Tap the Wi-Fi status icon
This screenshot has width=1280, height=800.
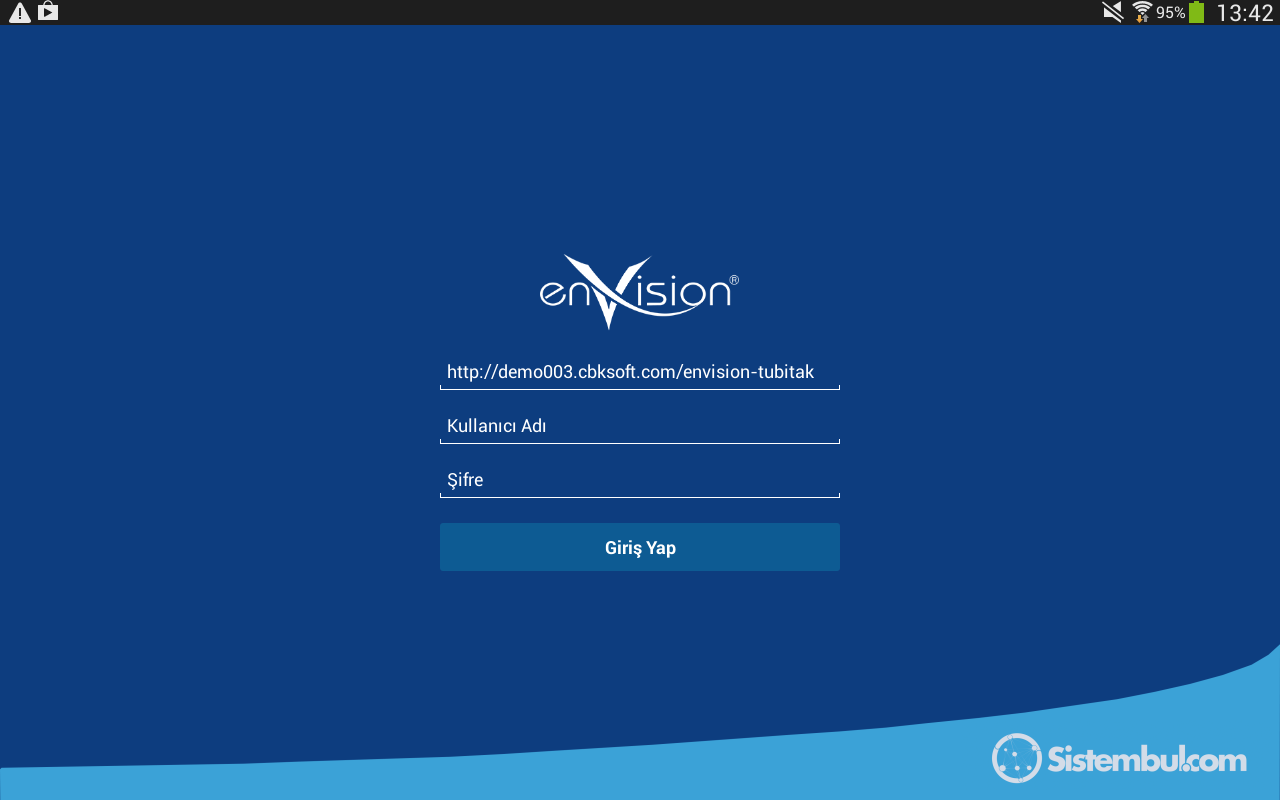coord(1142,12)
